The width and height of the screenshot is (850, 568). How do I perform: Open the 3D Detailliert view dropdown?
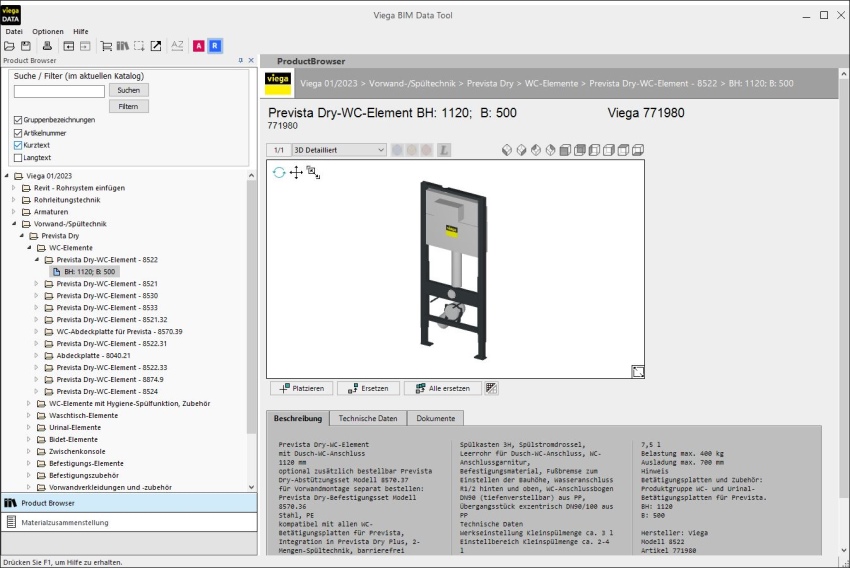[x=339, y=150]
